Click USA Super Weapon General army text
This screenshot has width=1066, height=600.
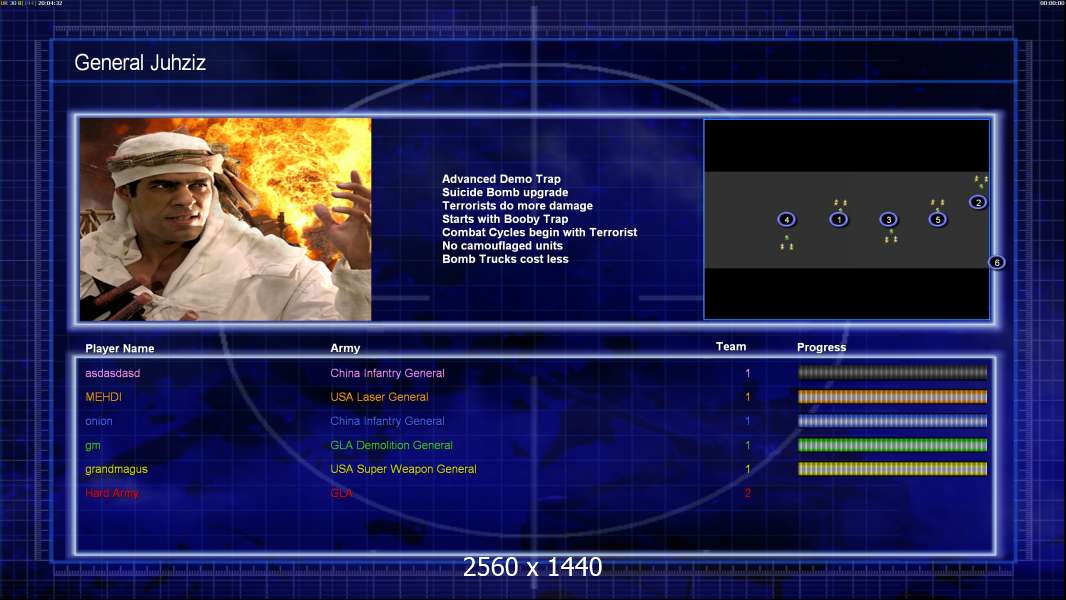coord(403,469)
